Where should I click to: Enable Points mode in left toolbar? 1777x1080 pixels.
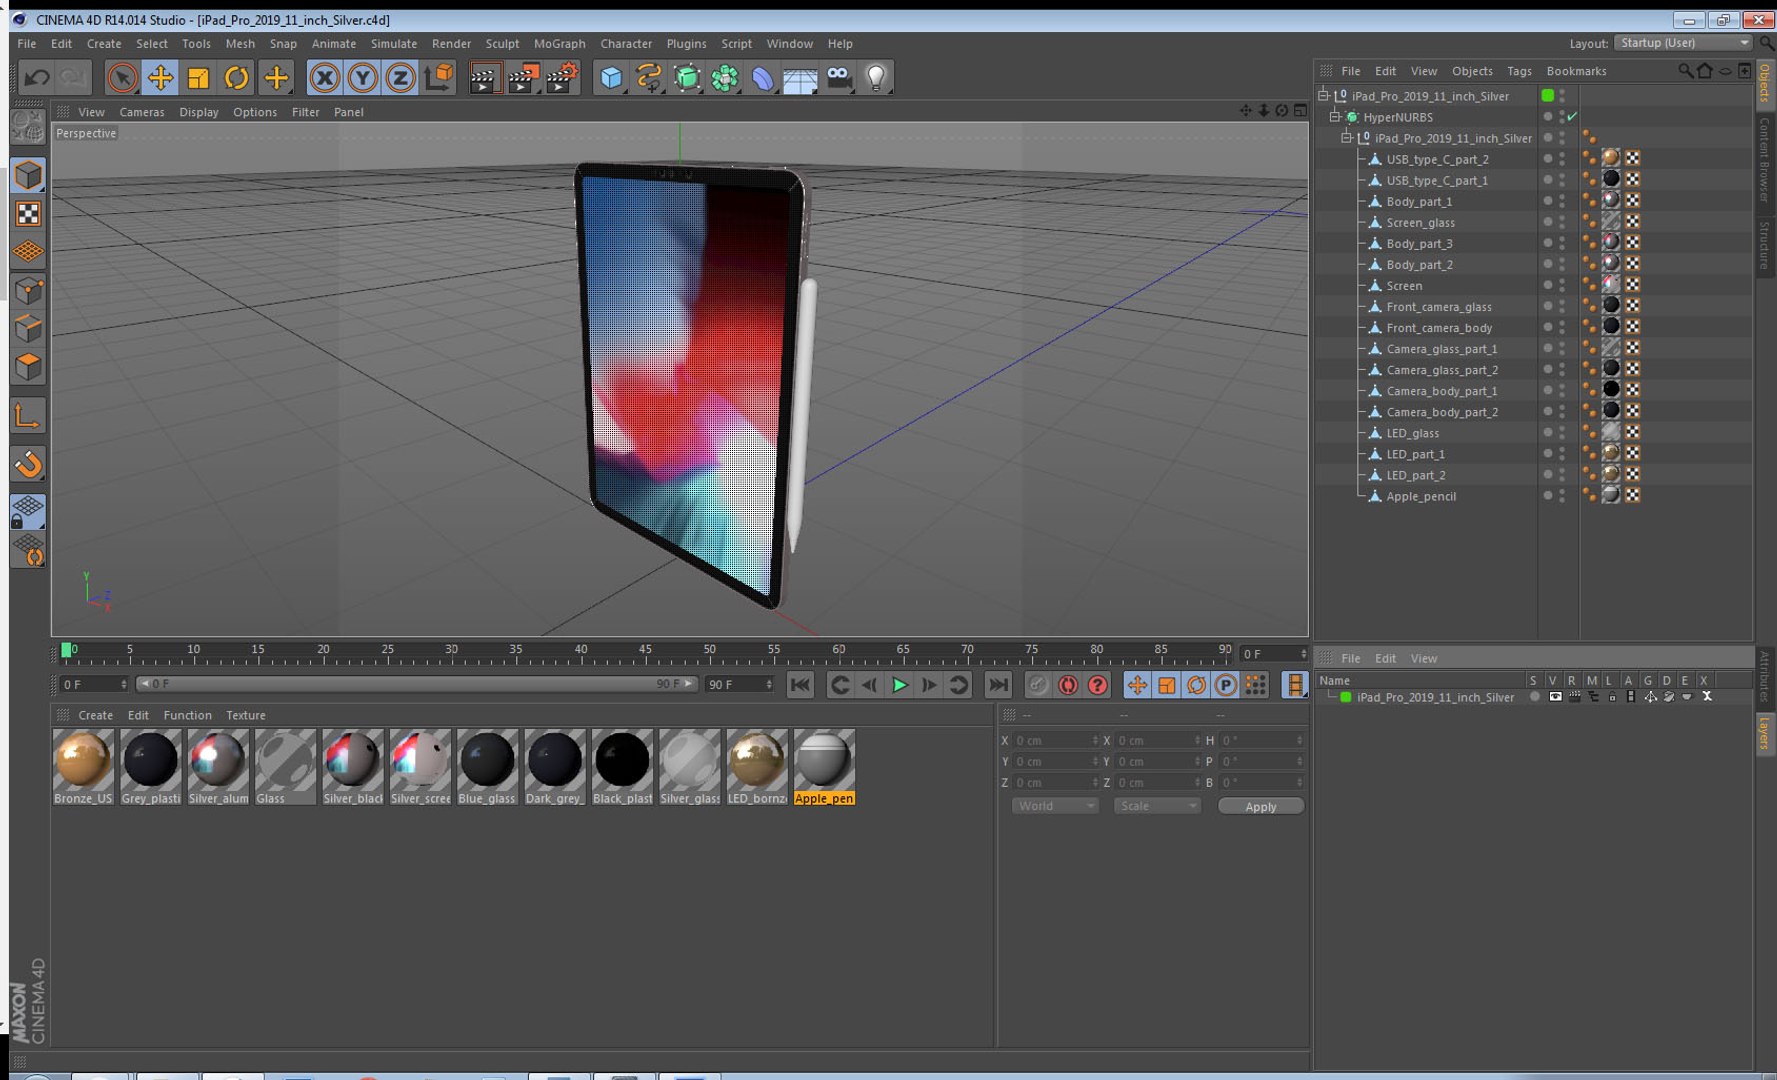coord(28,290)
